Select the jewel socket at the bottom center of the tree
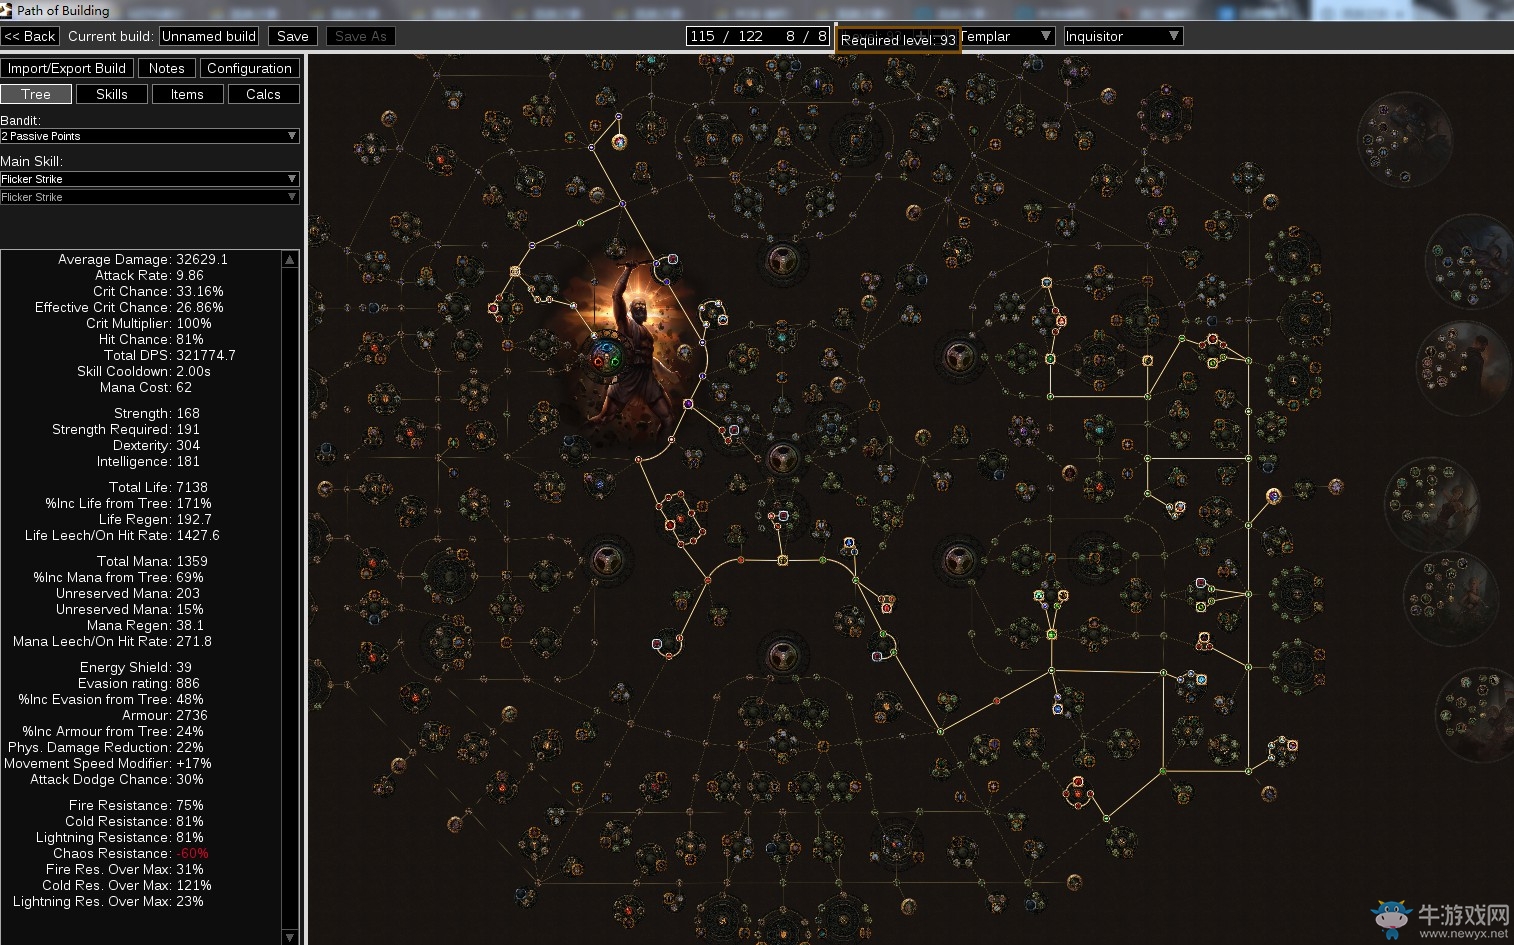The width and height of the screenshot is (1514, 945). pos(782,657)
